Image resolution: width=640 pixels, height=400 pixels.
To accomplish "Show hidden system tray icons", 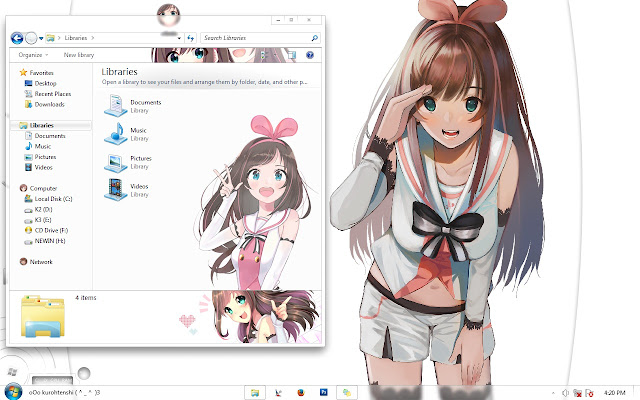I will [x=553, y=393].
